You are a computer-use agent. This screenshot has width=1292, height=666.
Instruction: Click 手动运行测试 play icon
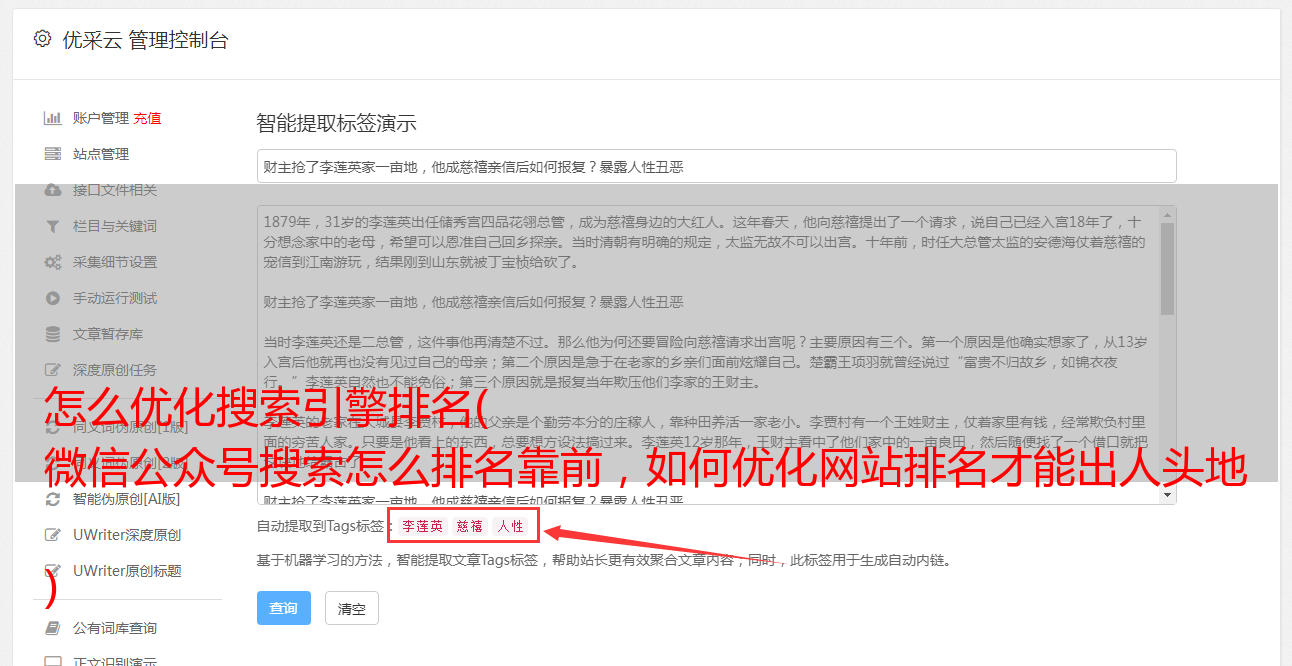pyautogui.click(x=53, y=298)
